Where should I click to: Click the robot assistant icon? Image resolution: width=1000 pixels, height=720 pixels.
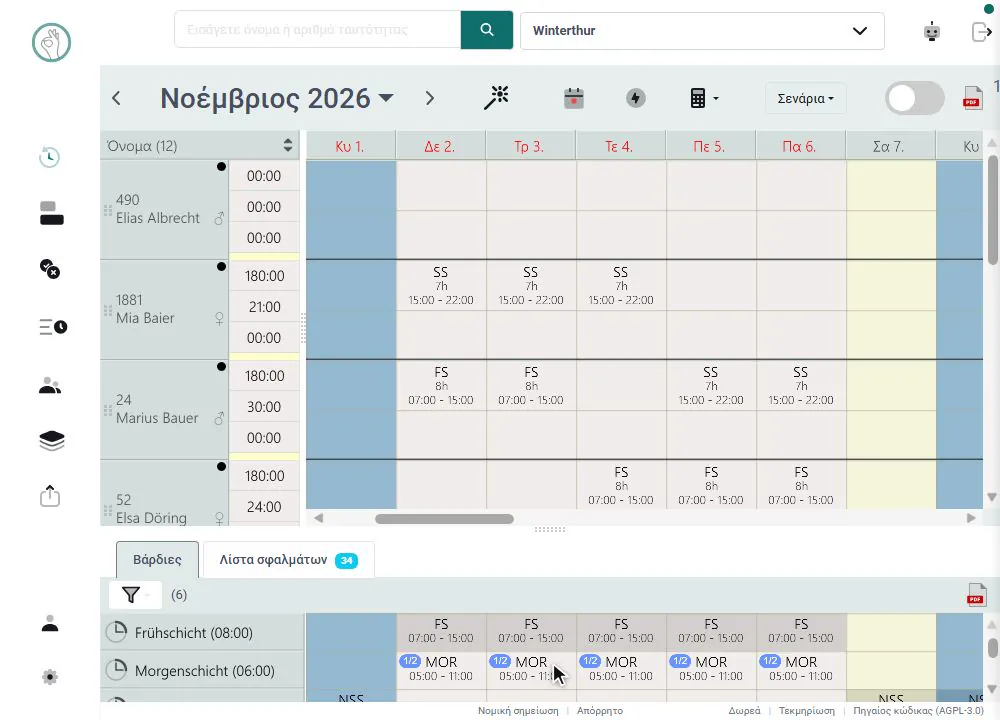coord(932,31)
